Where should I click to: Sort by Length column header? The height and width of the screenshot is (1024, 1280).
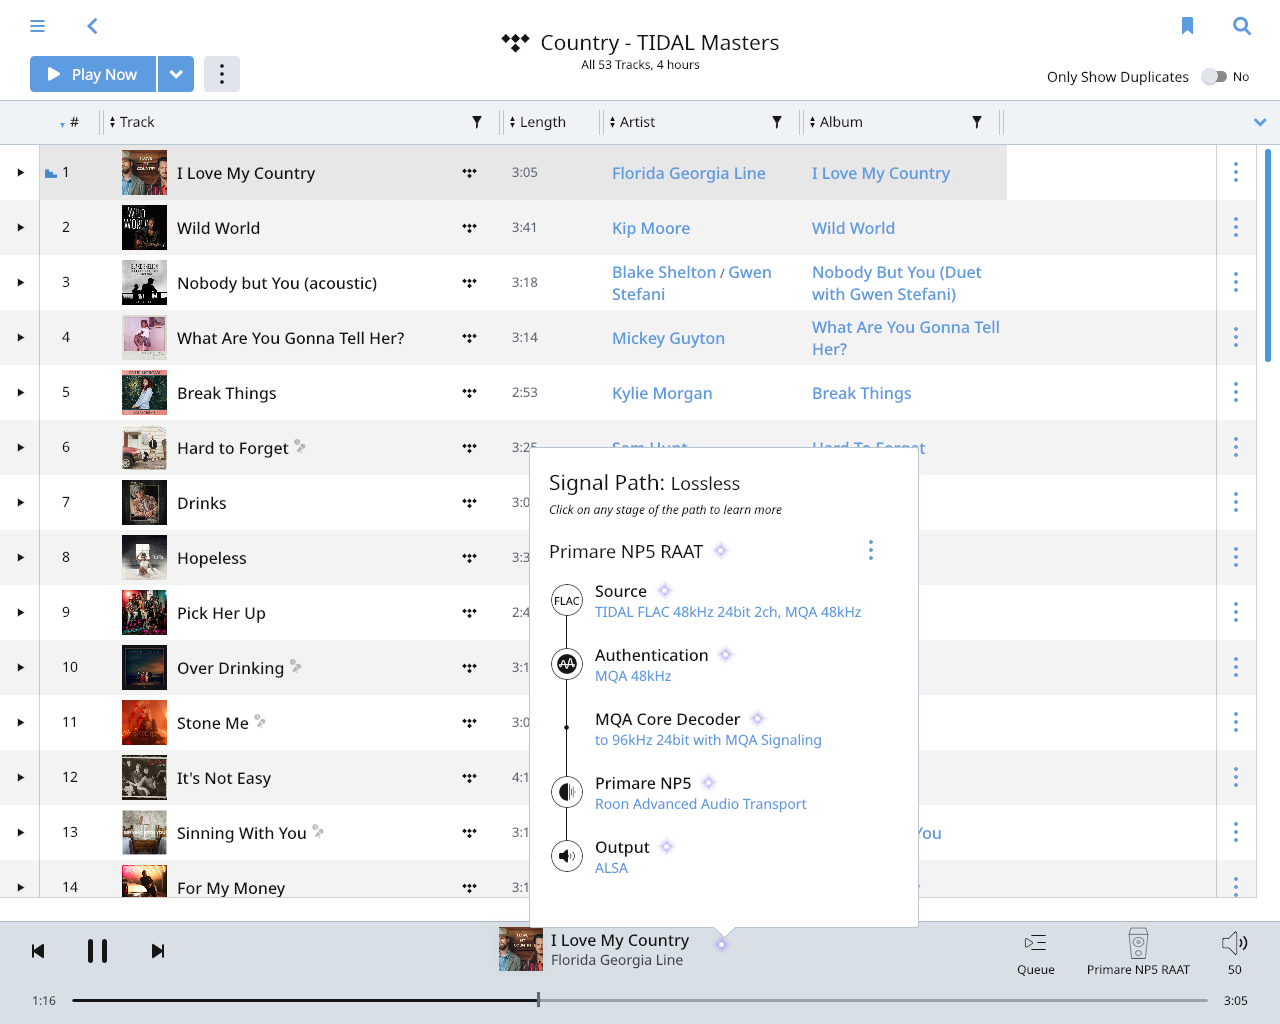(538, 122)
